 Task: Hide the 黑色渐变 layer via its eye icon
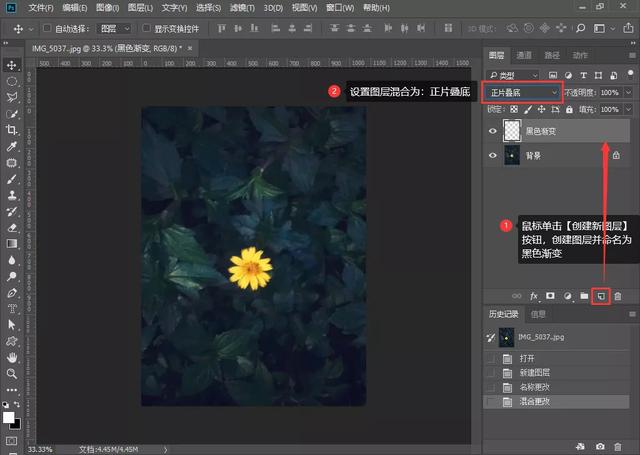click(x=492, y=131)
